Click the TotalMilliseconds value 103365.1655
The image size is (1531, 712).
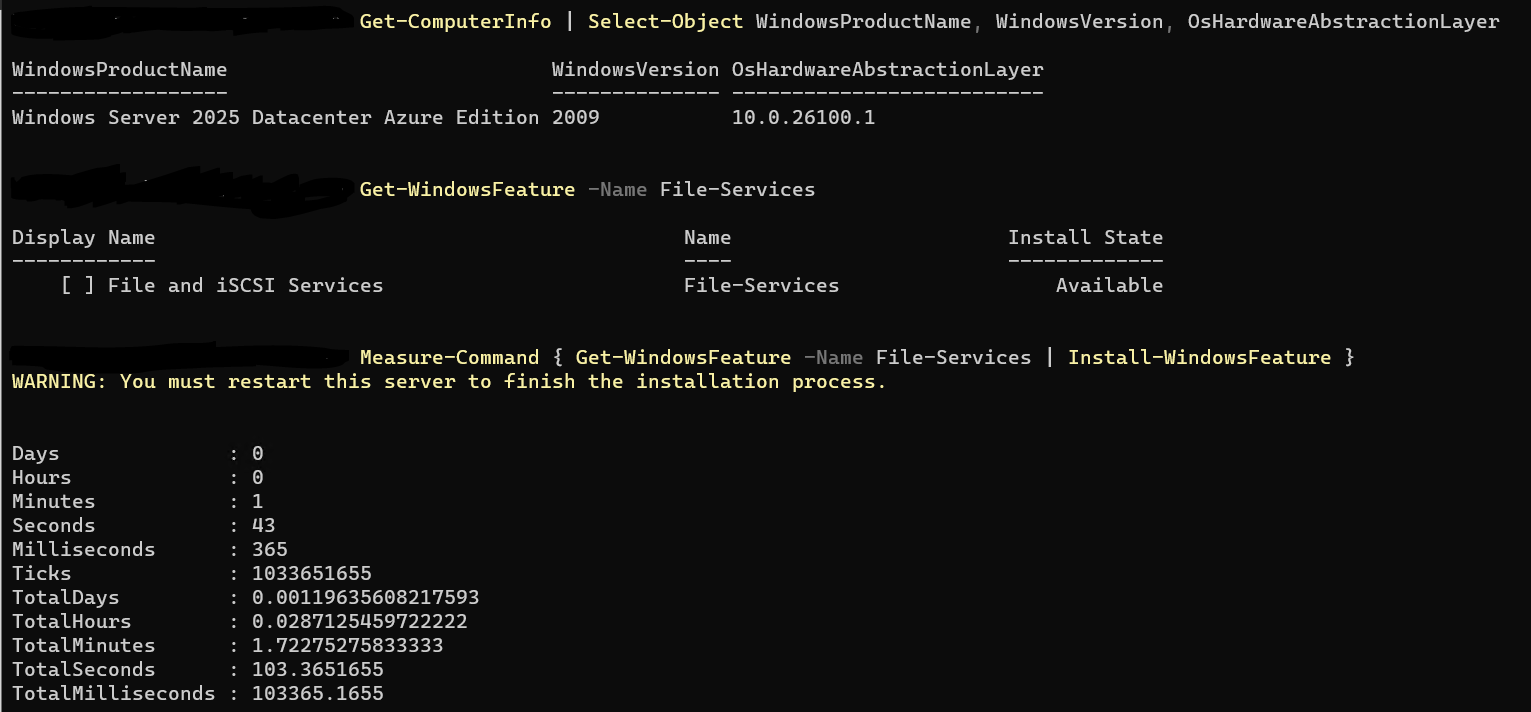[317, 693]
